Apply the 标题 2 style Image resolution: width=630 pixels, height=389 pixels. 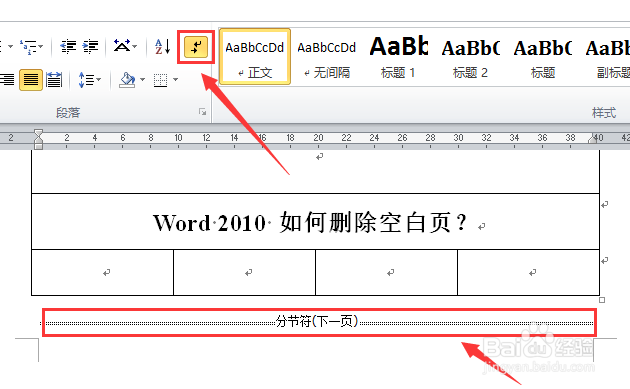click(470, 57)
